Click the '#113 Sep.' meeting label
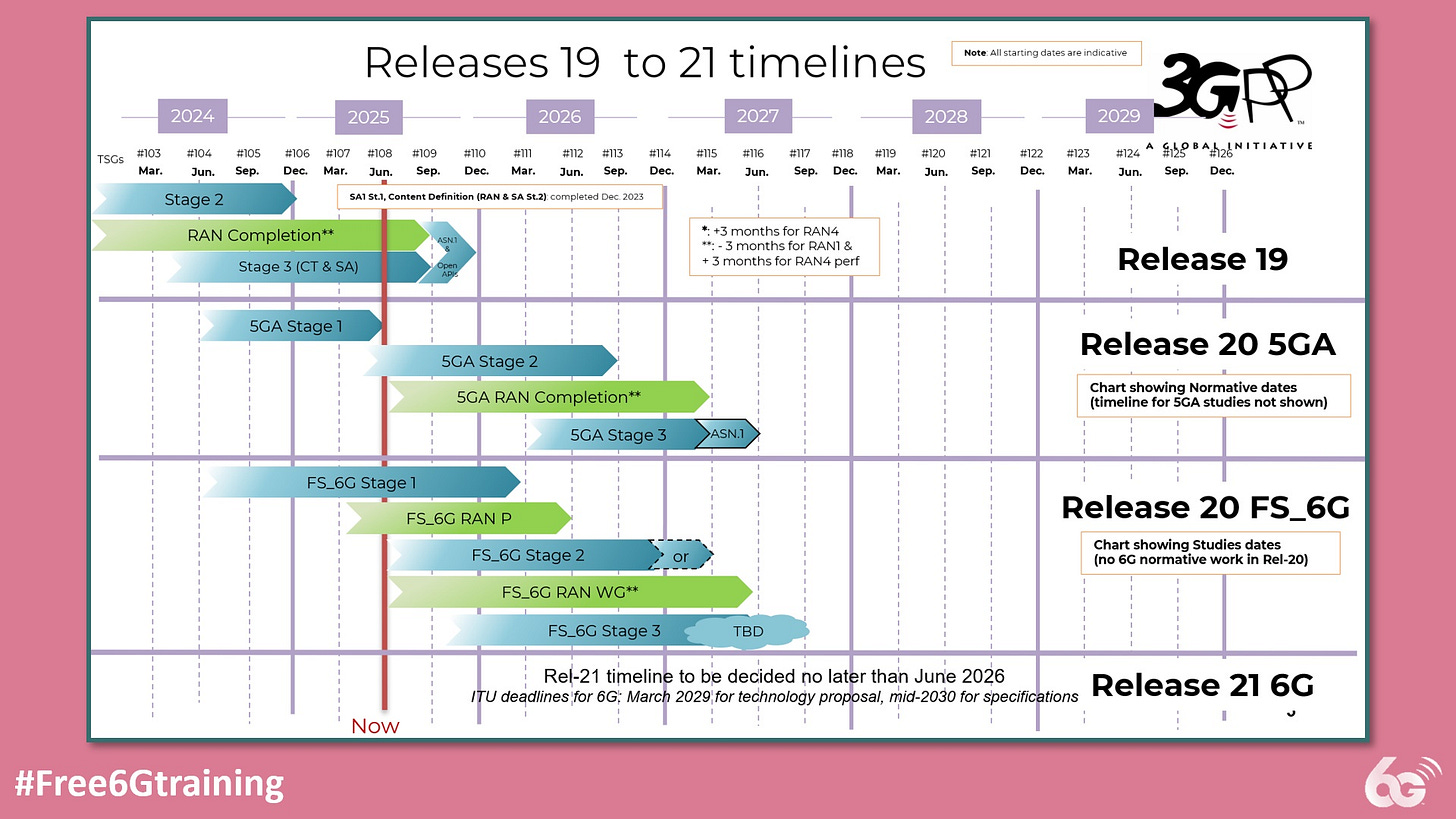This screenshot has width=1456, height=819. pyautogui.click(x=614, y=162)
